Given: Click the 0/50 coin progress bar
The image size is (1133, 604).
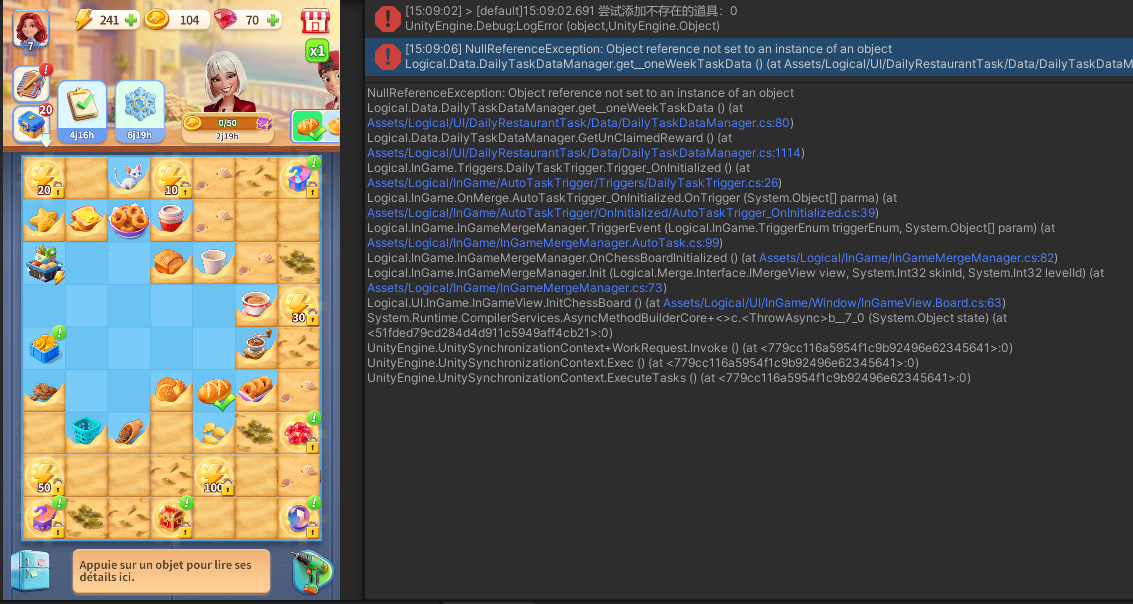Looking at the screenshot, I should coord(226,123).
